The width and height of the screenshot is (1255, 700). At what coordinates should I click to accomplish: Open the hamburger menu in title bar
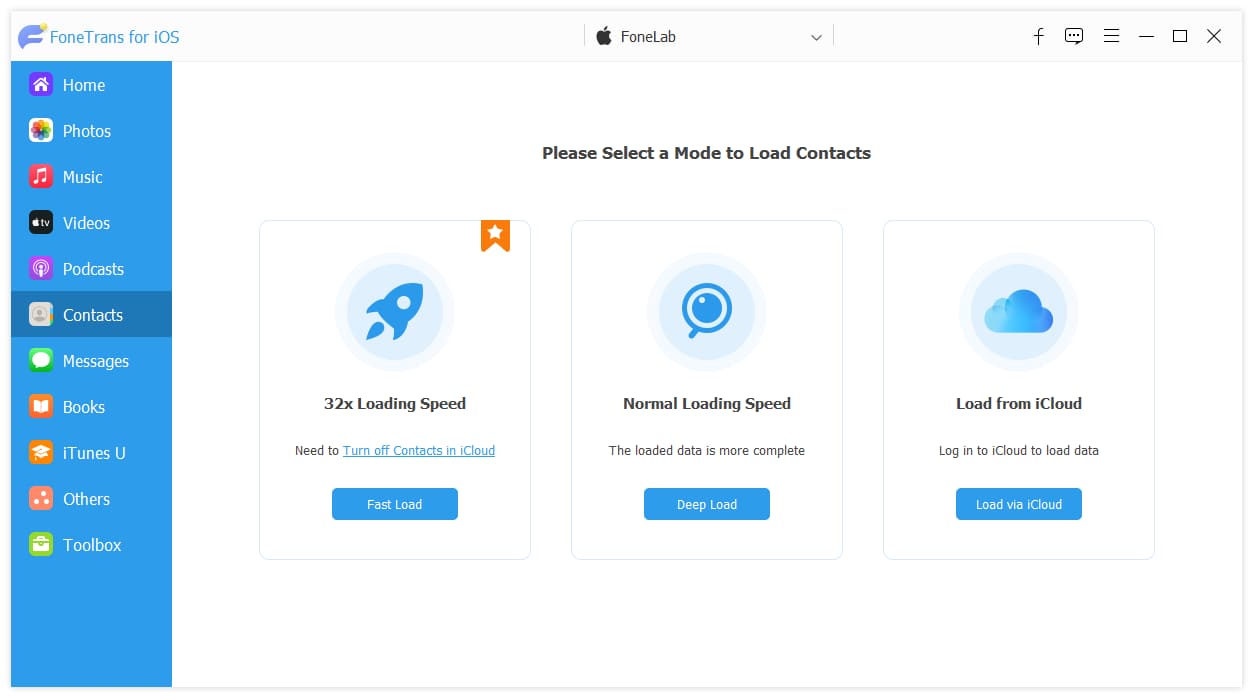(x=1111, y=36)
